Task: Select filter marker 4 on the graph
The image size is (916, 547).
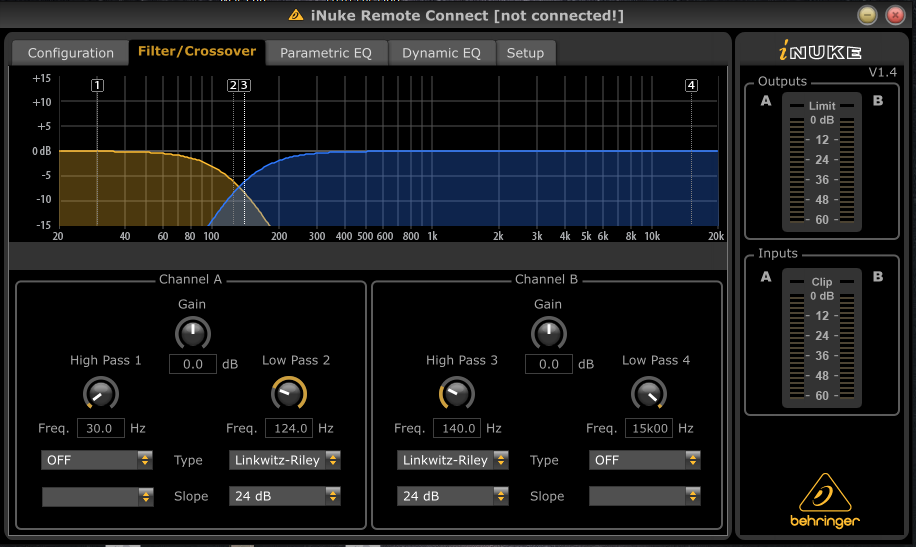Action: pos(691,86)
